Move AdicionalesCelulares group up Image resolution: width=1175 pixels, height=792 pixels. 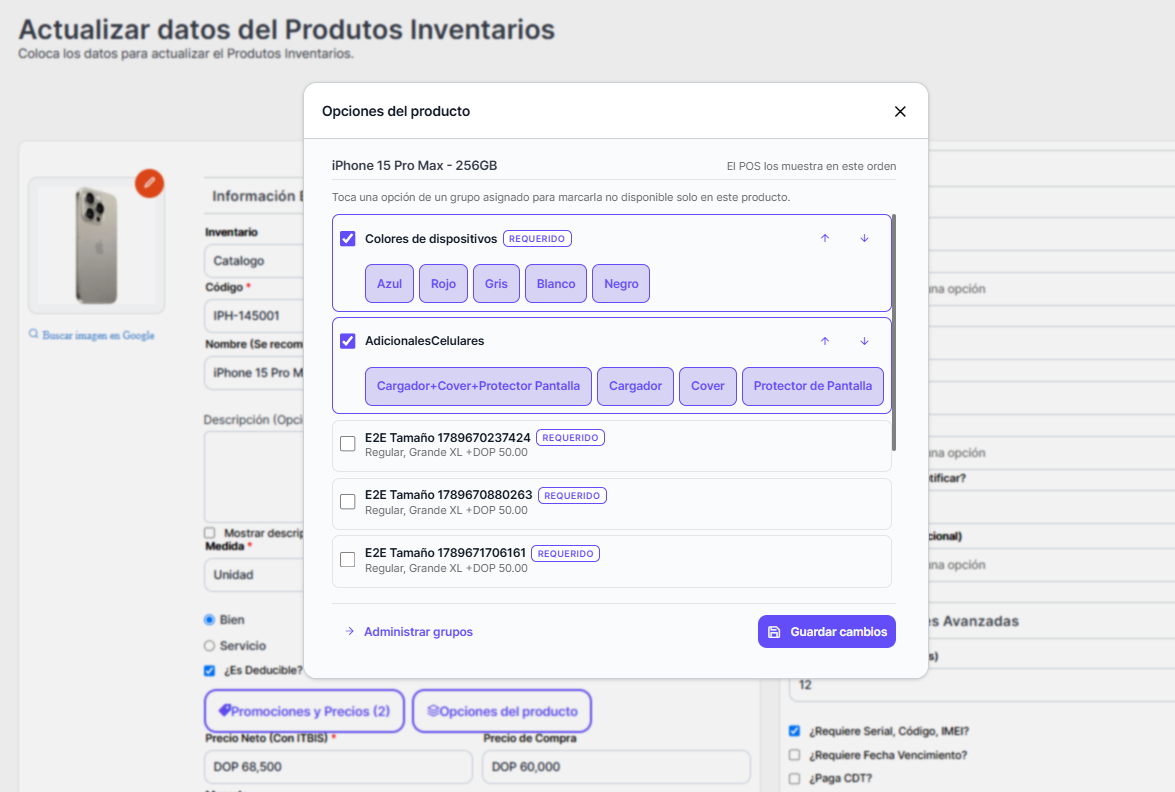(825, 341)
